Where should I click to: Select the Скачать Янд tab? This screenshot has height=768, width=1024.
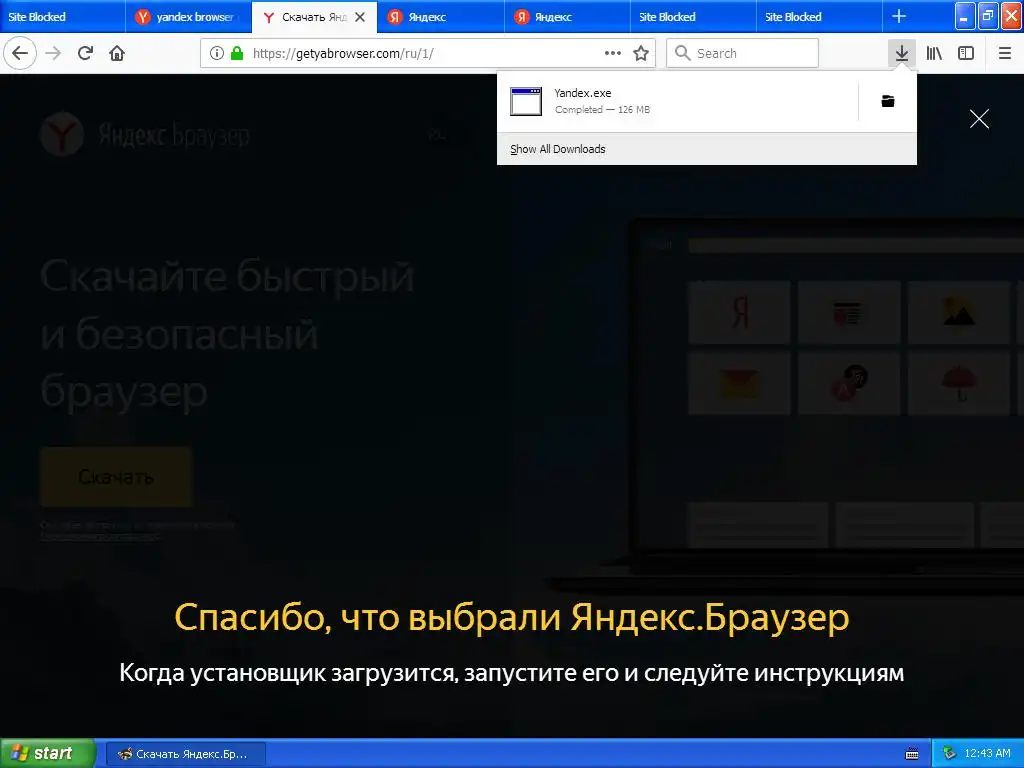pyautogui.click(x=314, y=17)
